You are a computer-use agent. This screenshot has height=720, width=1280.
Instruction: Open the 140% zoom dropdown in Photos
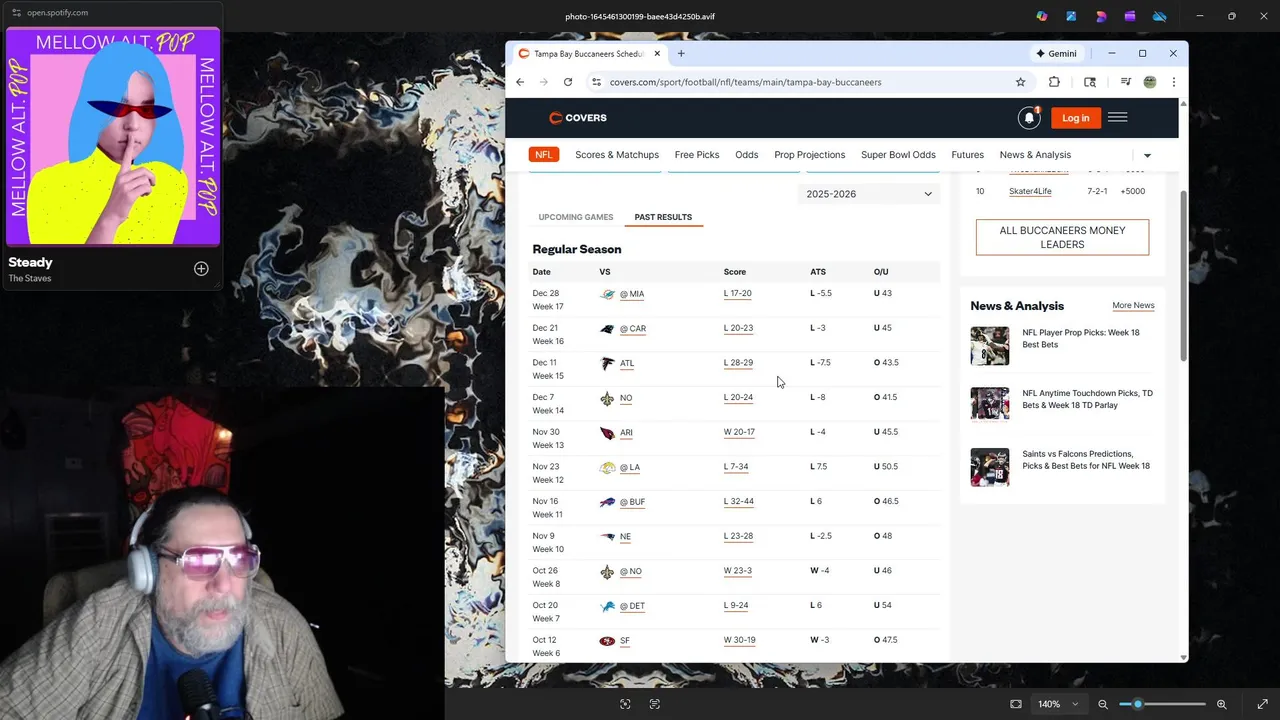pos(1058,704)
